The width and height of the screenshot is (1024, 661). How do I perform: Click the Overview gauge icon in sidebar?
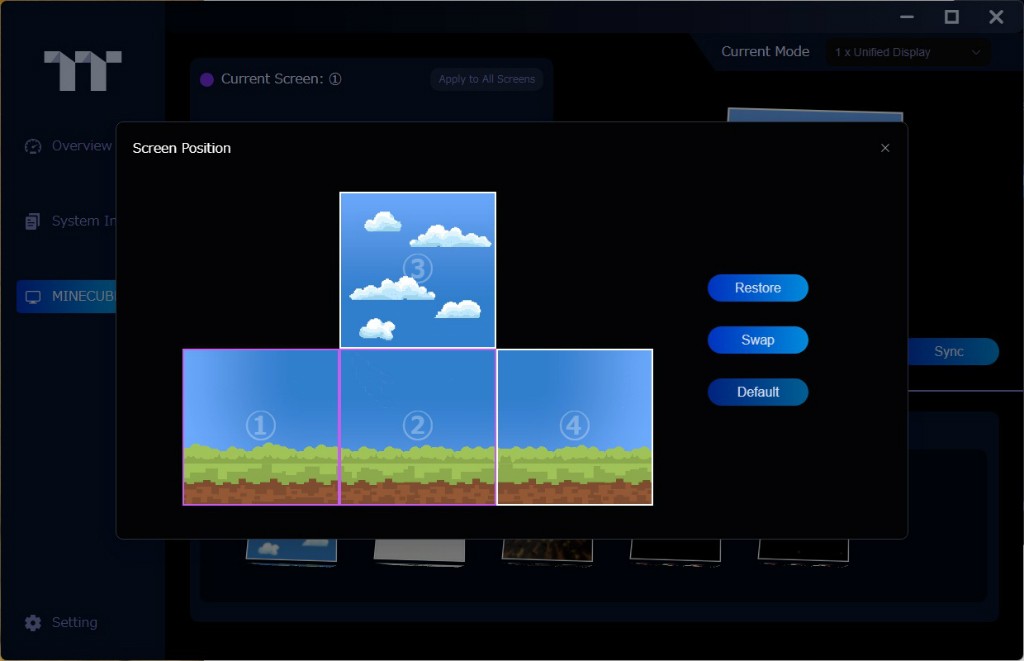coord(33,146)
